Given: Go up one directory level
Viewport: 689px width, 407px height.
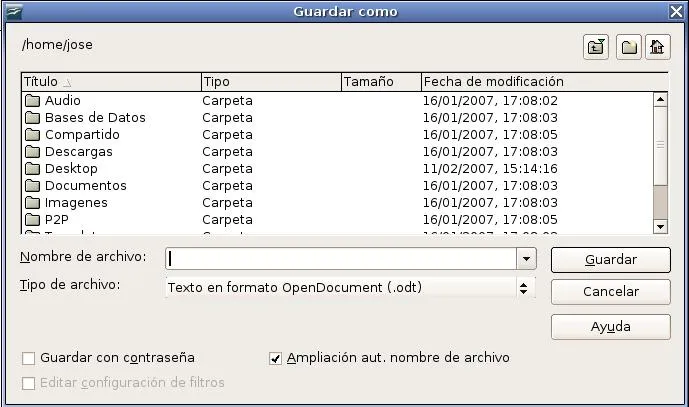Looking at the screenshot, I should 597,47.
